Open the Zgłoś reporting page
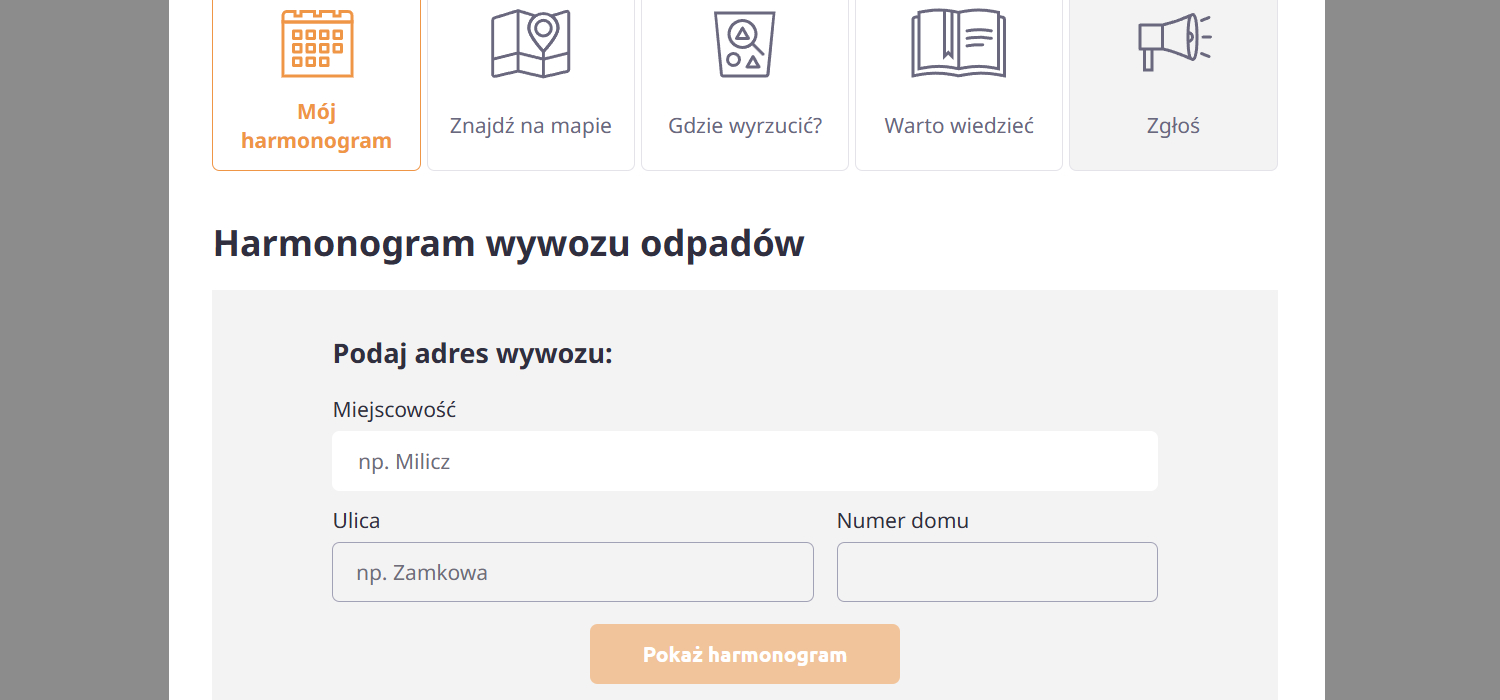Screen dimensions: 1500x700 1172,125
